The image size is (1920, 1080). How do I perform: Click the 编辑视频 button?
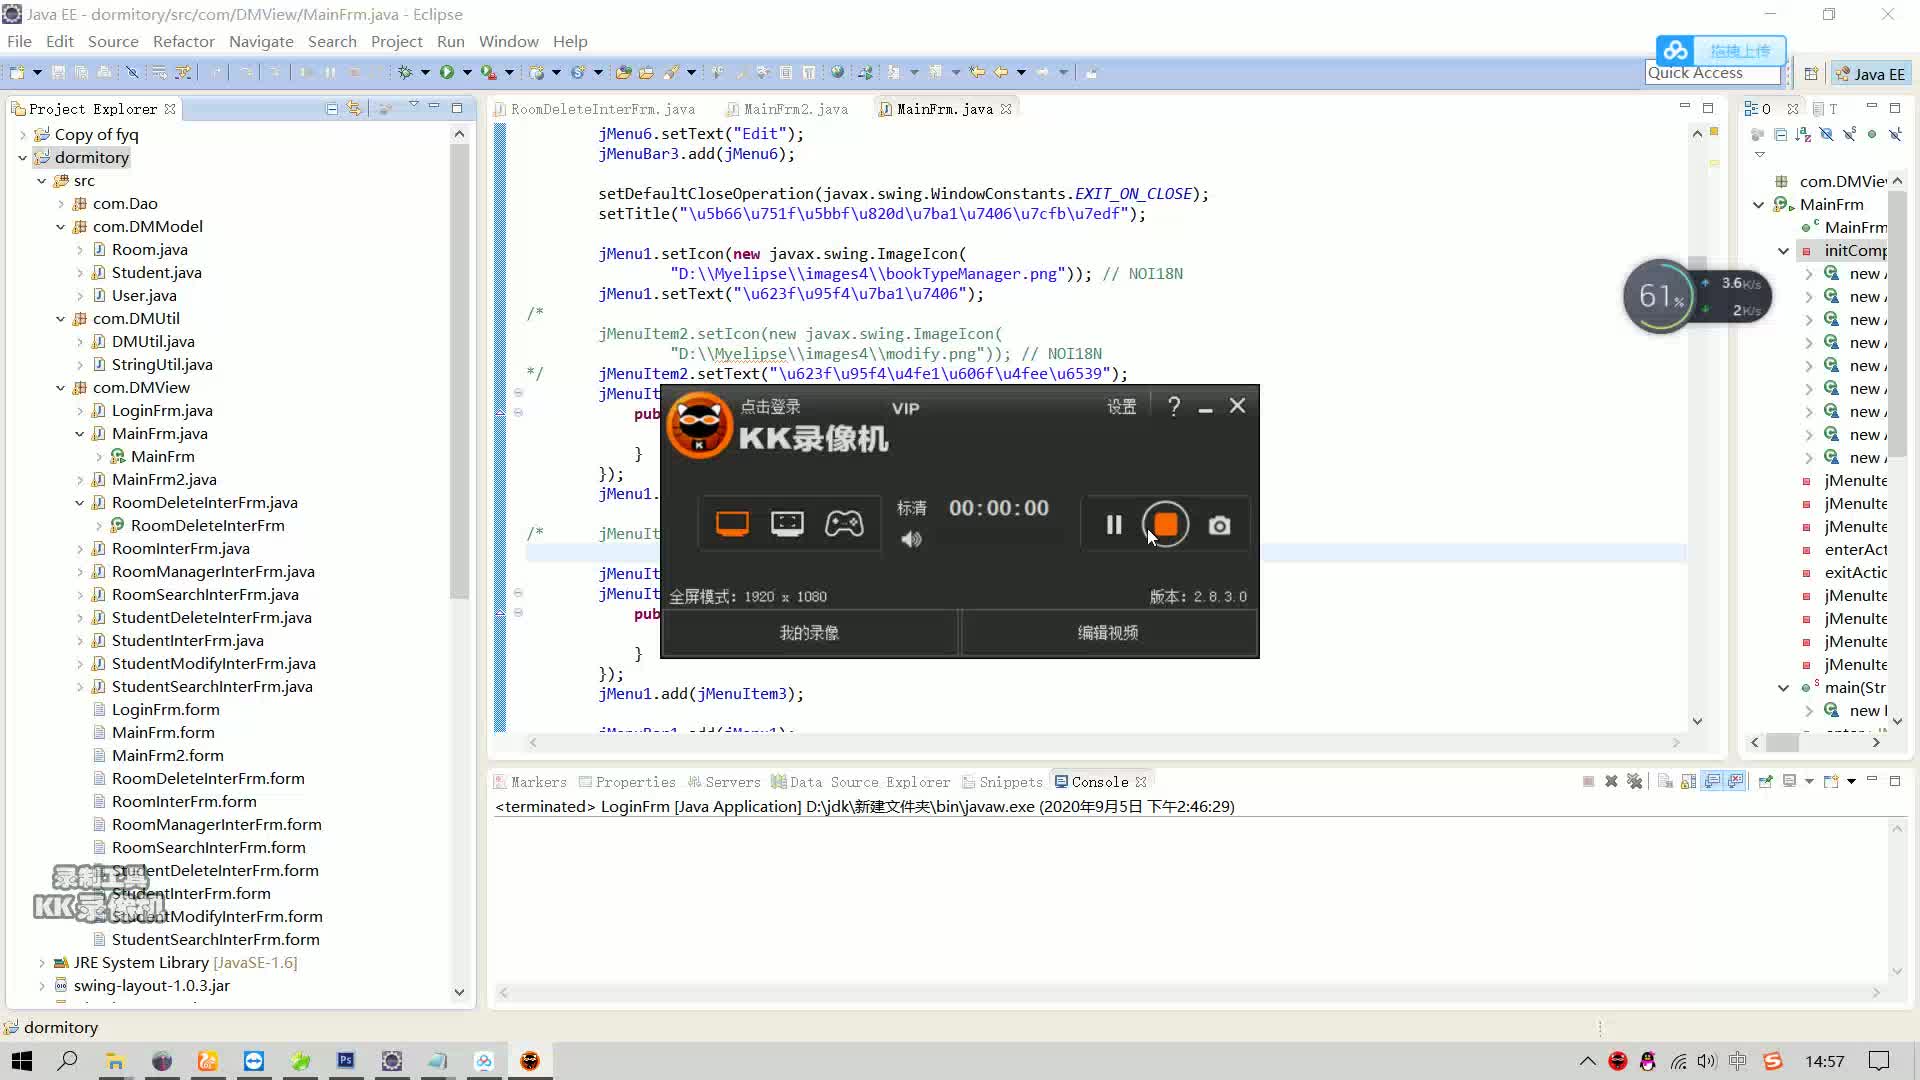coord(1107,633)
